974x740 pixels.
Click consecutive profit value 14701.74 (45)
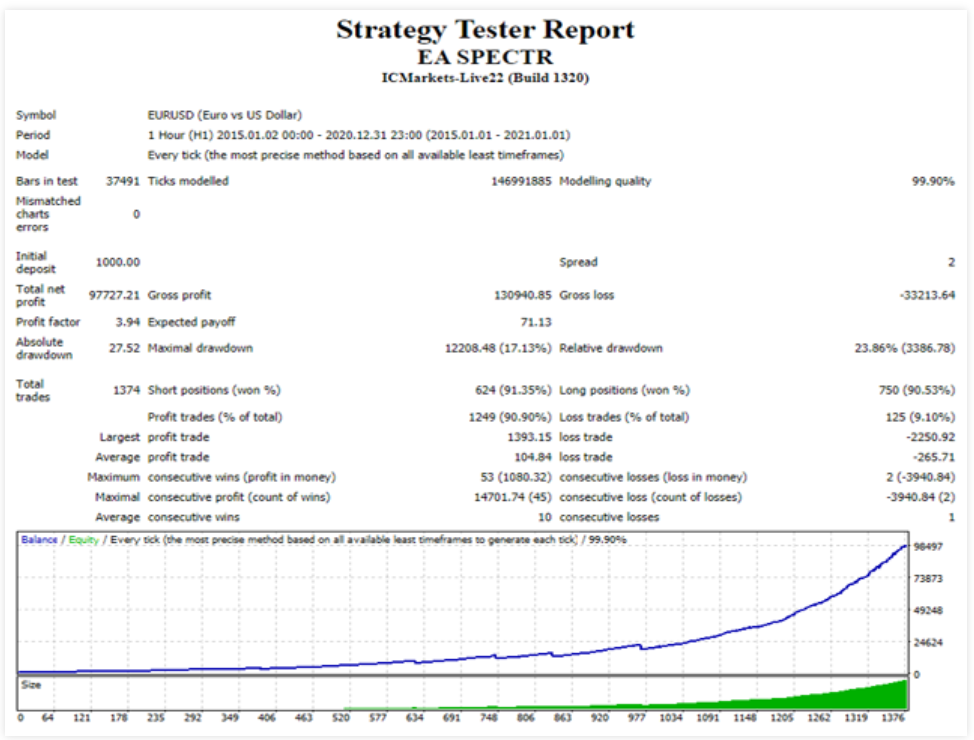pyautogui.click(x=512, y=497)
